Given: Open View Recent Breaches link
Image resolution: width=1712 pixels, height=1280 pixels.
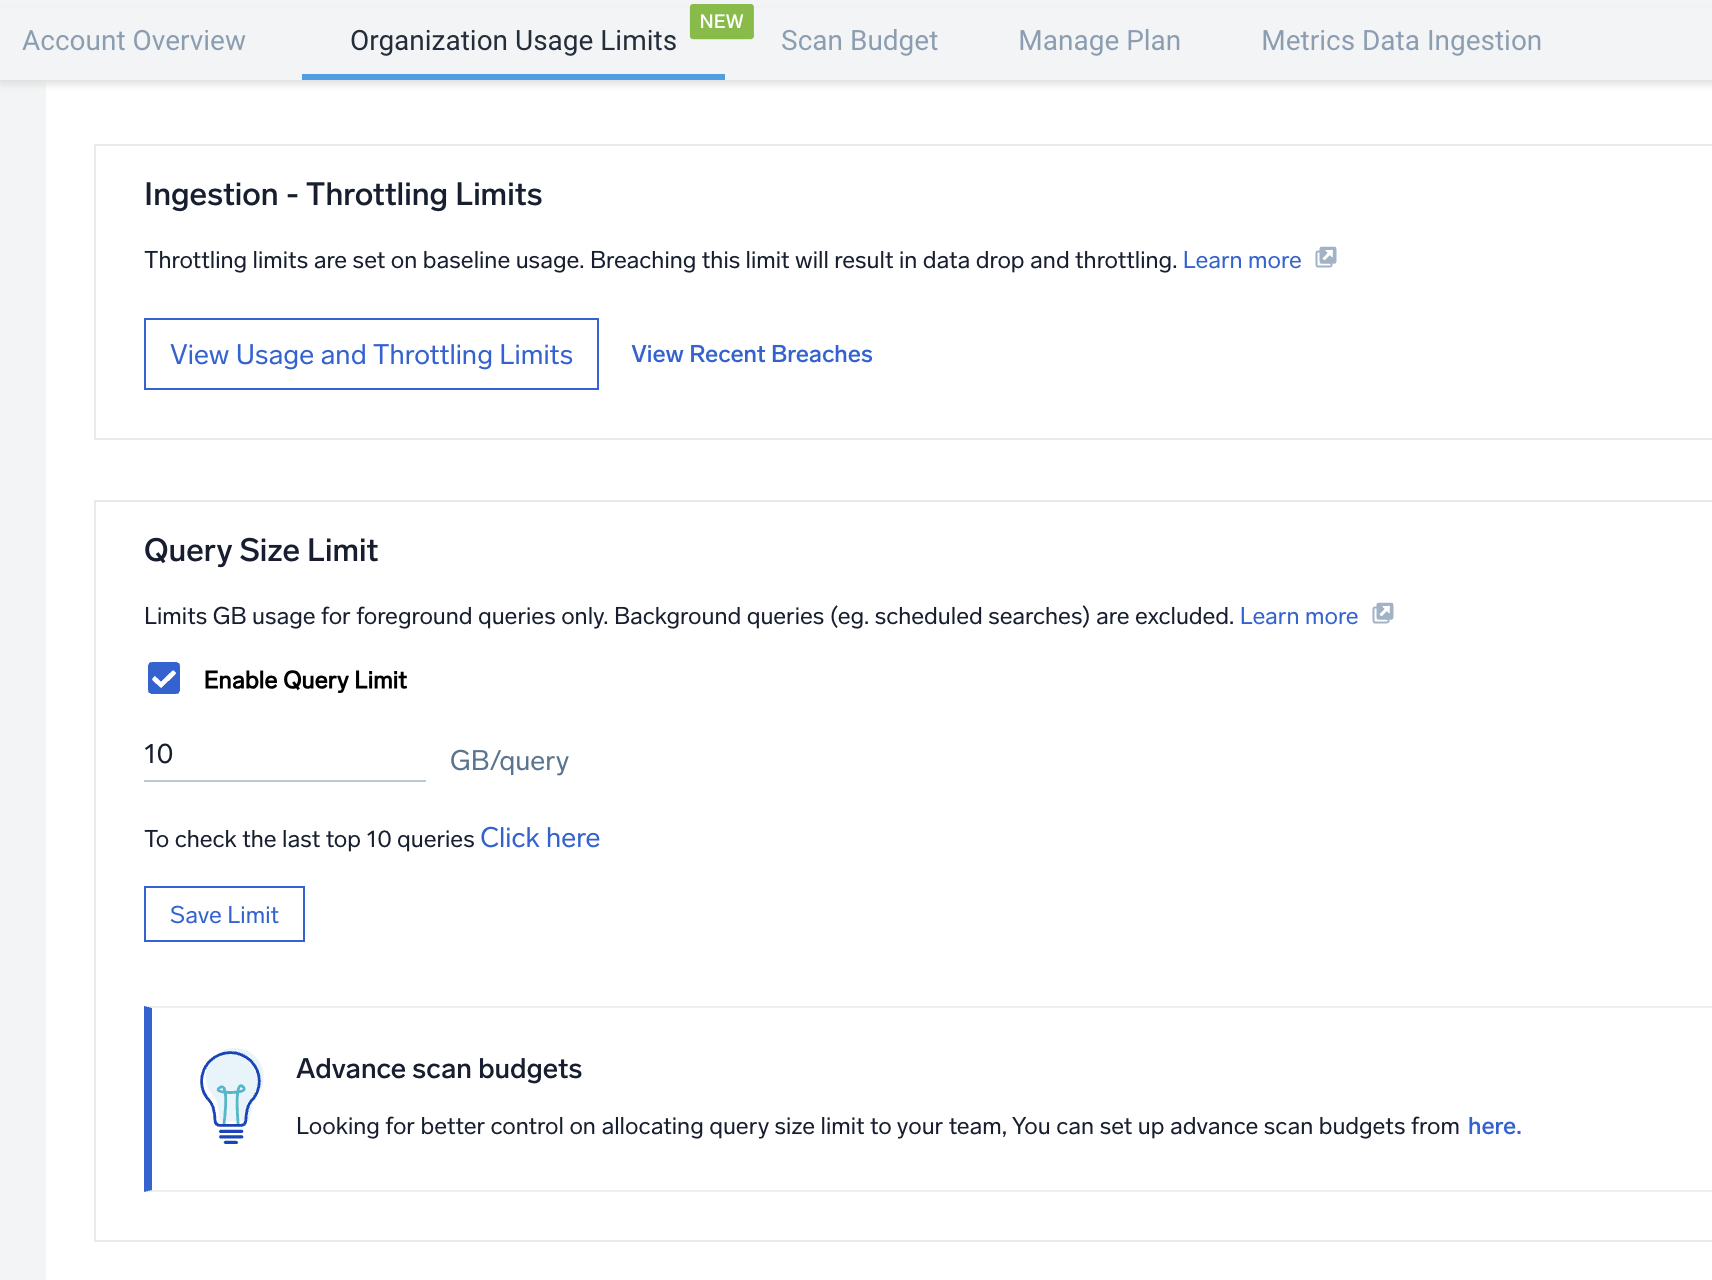Looking at the screenshot, I should tap(752, 354).
